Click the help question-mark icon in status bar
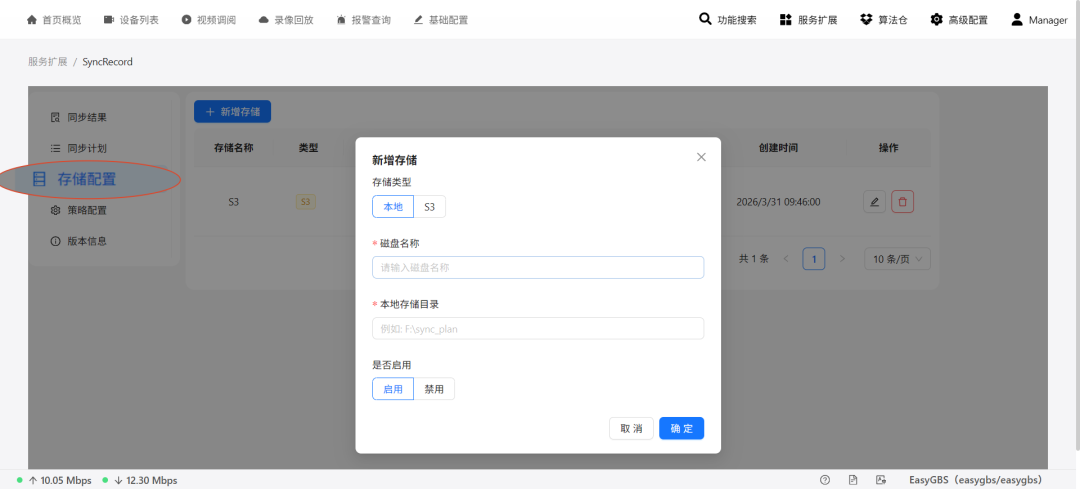Viewport: 1080px width, 489px height. point(825,480)
